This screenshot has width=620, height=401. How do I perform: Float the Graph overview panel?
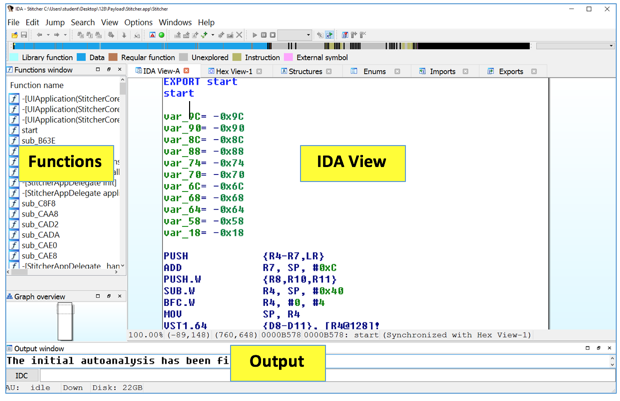109,297
